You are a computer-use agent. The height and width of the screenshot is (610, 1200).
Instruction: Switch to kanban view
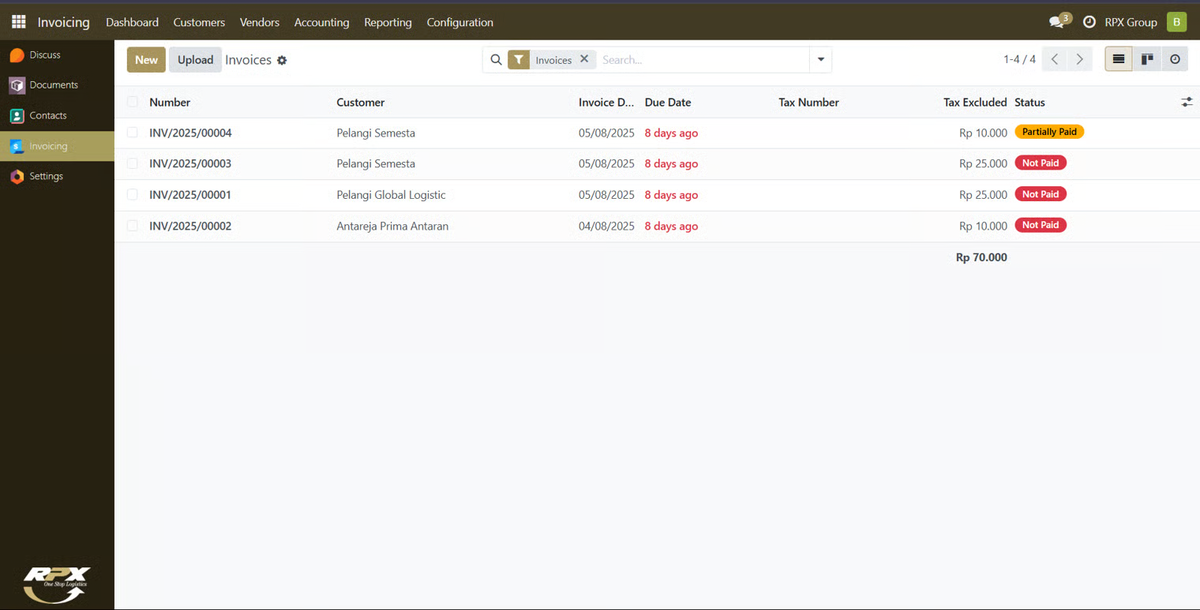(x=1147, y=60)
